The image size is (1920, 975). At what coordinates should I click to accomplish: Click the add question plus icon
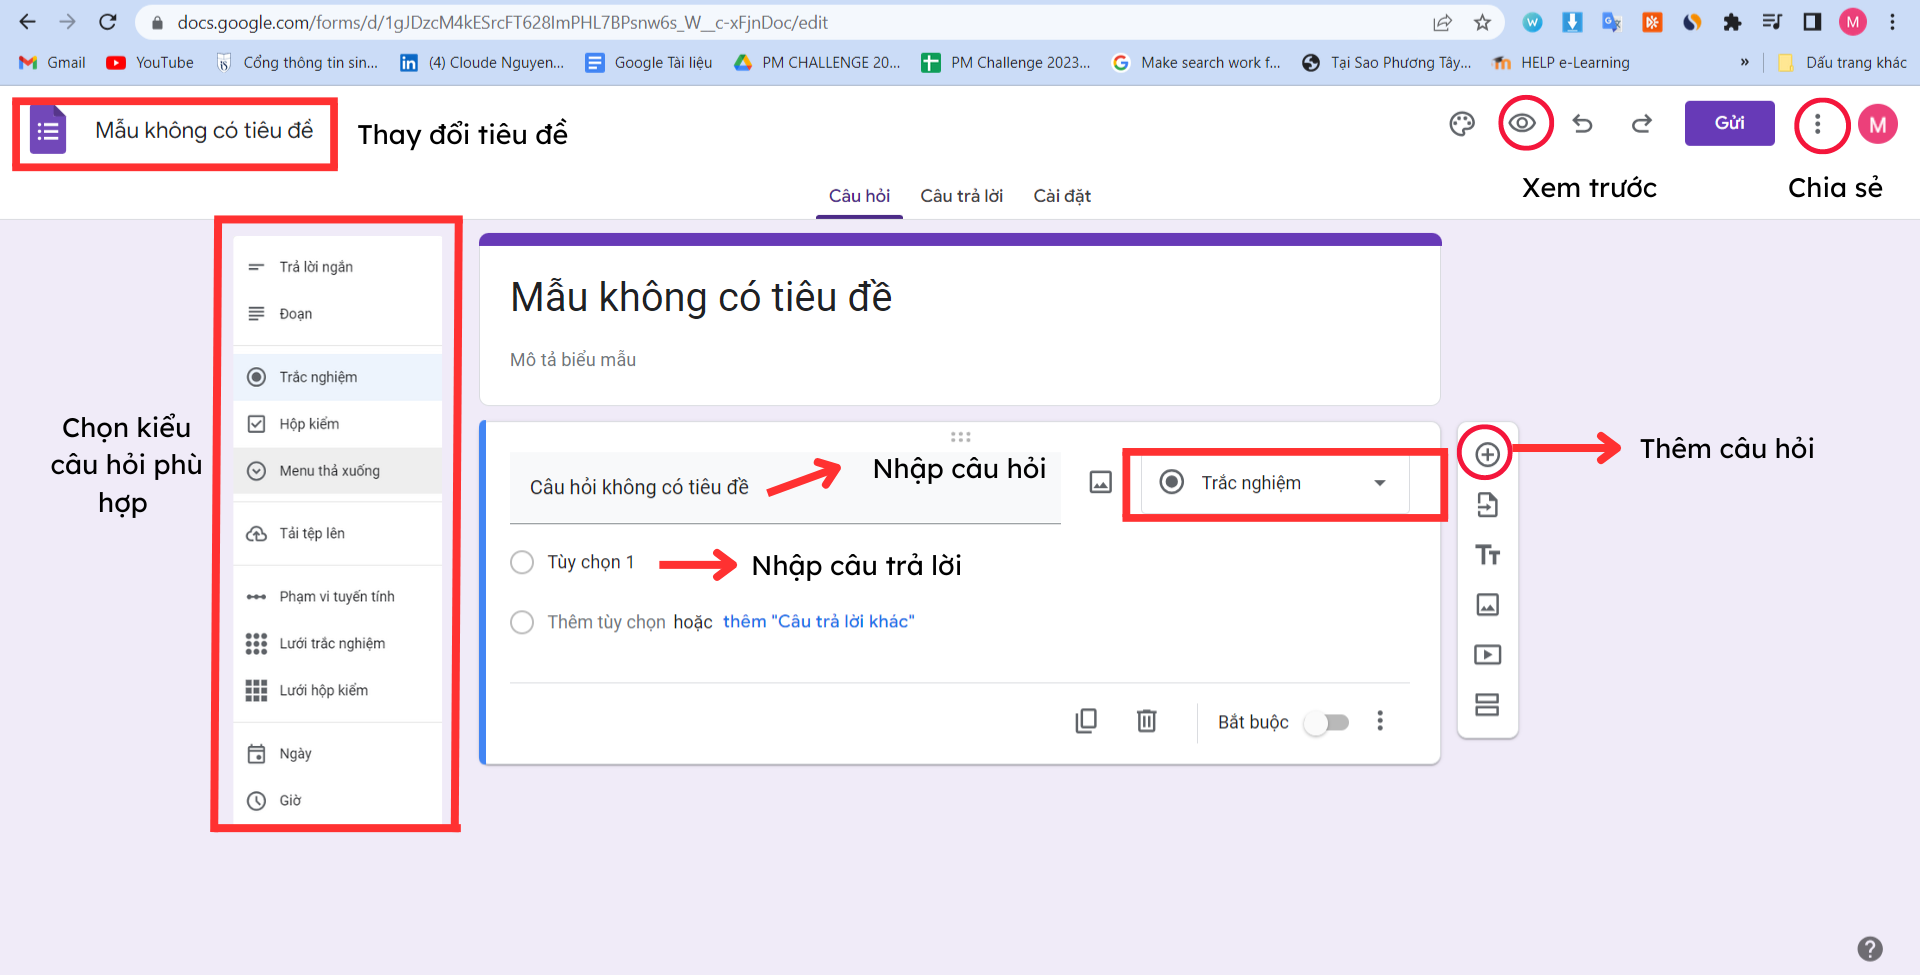(x=1487, y=454)
